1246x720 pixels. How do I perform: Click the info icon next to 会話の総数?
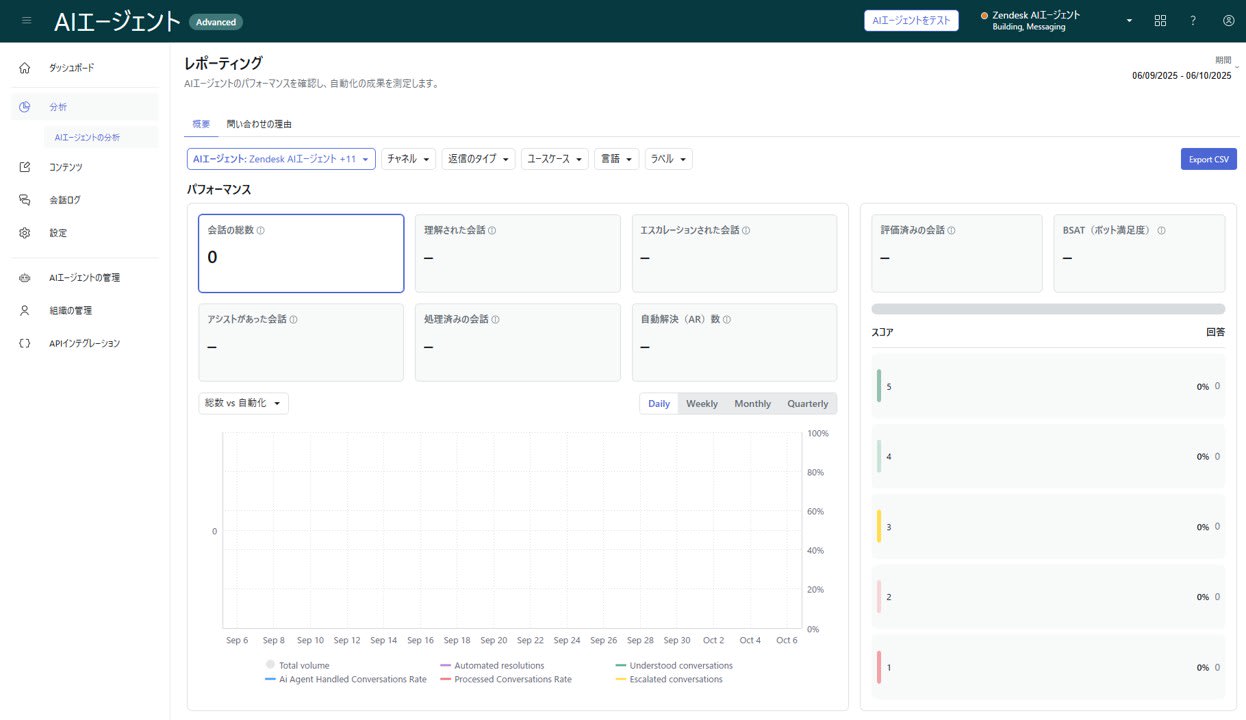click(x=261, y=230)
